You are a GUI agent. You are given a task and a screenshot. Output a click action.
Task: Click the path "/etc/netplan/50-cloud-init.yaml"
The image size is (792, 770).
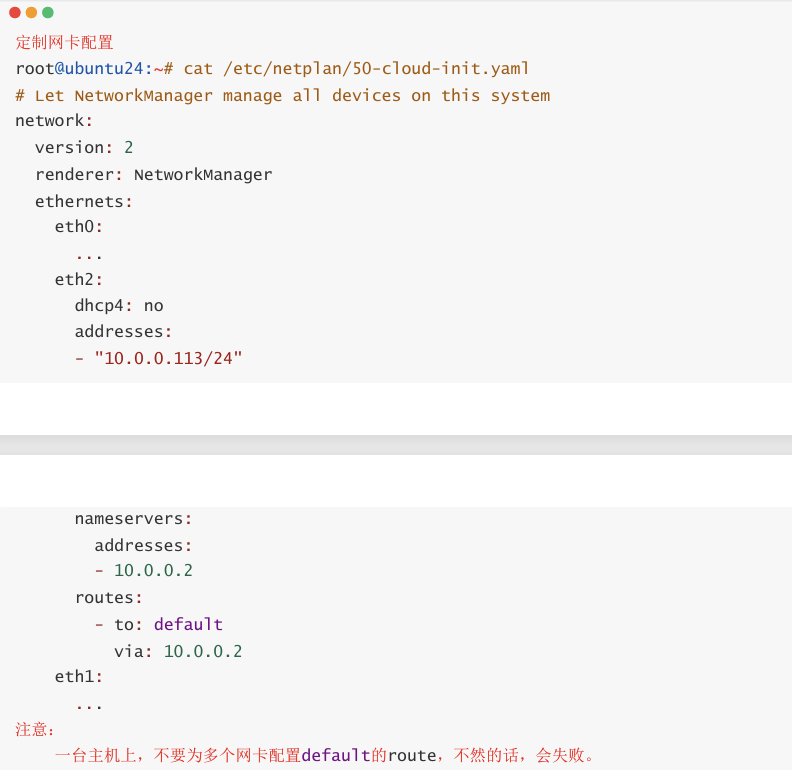pos(376,68)
